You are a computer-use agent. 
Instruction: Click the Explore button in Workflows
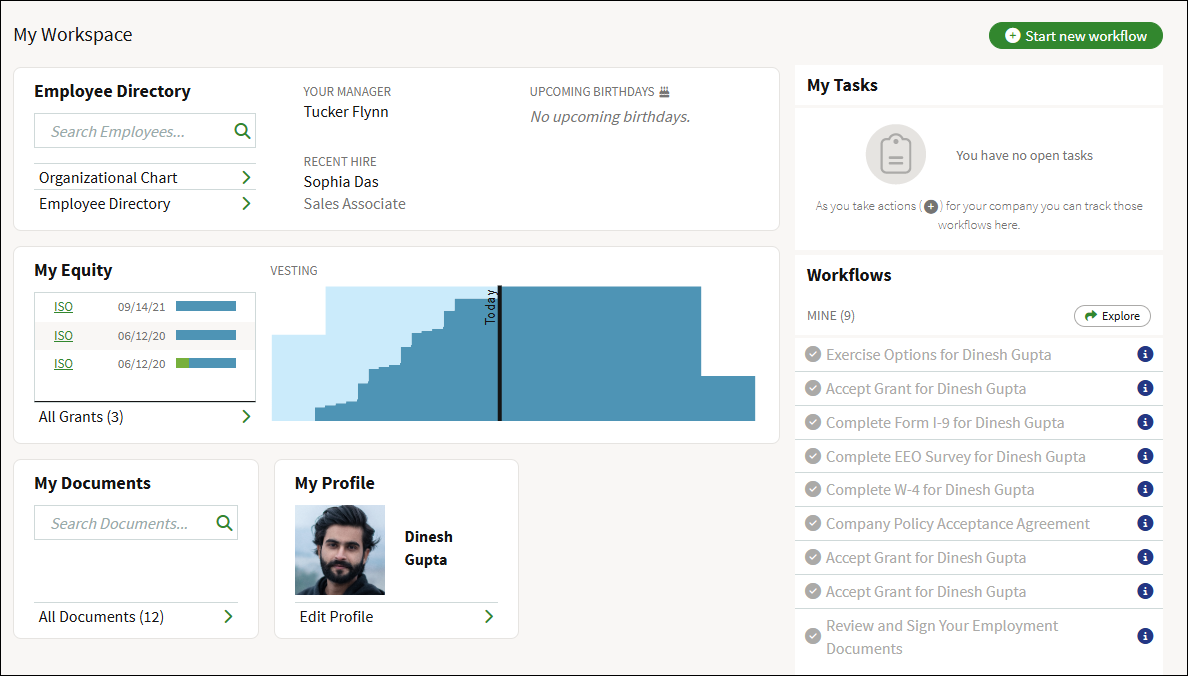click(x=1112, y=316)
